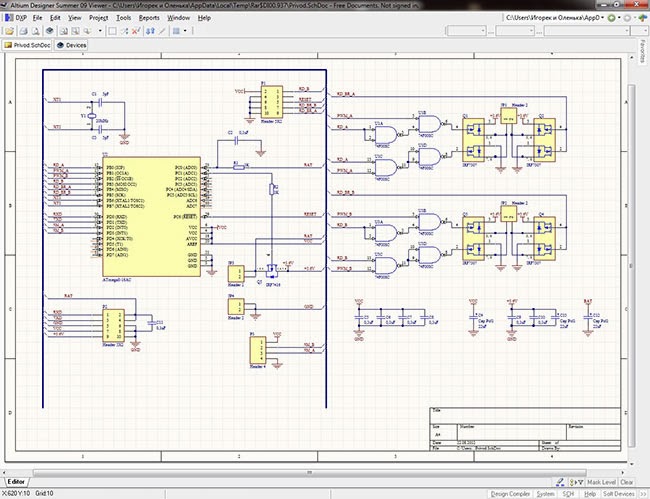
Task: Click the title block in schematic sheet
Action: coord(525,429)
